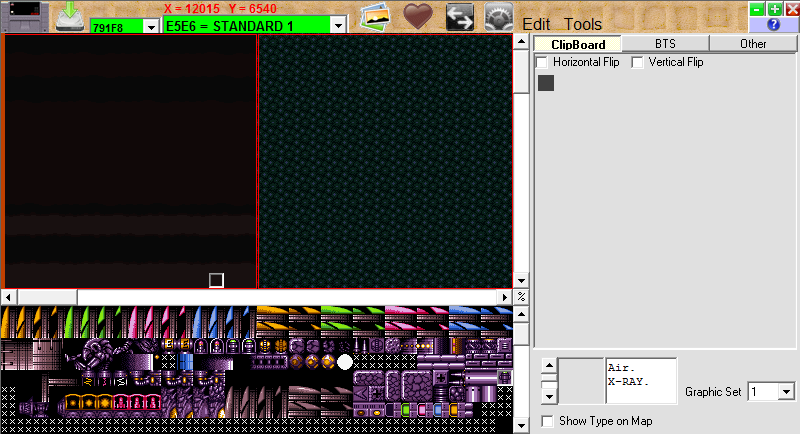Screen dimensions: 800x434
Task: Open the Edit menu
Action: pyautogui.click(x=536, y=24)
